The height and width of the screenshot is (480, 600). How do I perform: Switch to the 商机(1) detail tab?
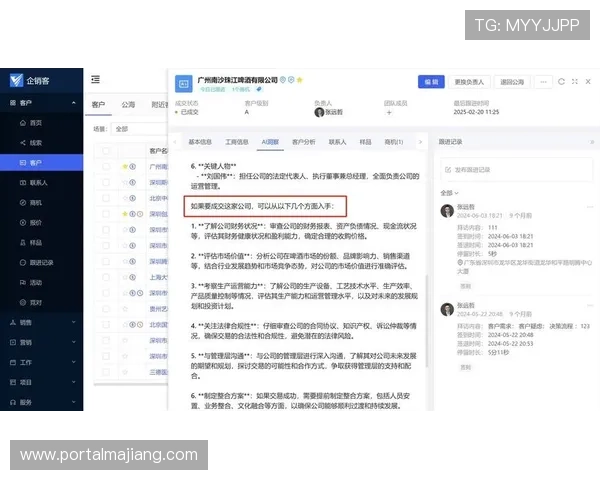coord(394,142)
